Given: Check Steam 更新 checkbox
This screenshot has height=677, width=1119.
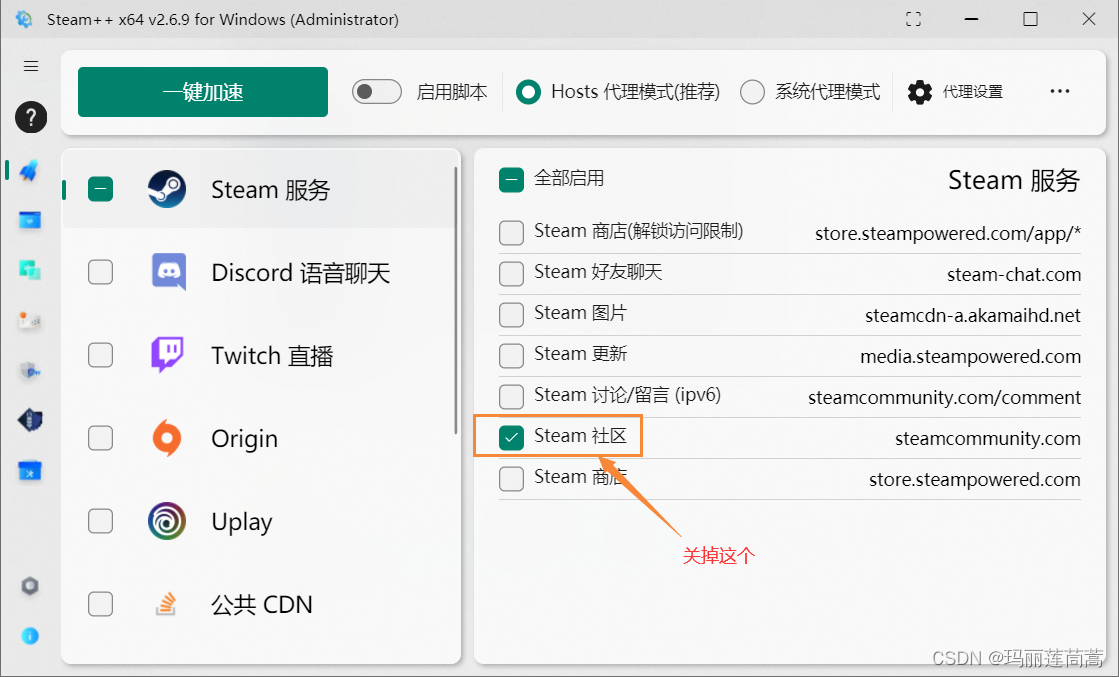Looking at the screenshot, I should click(512, 355).
